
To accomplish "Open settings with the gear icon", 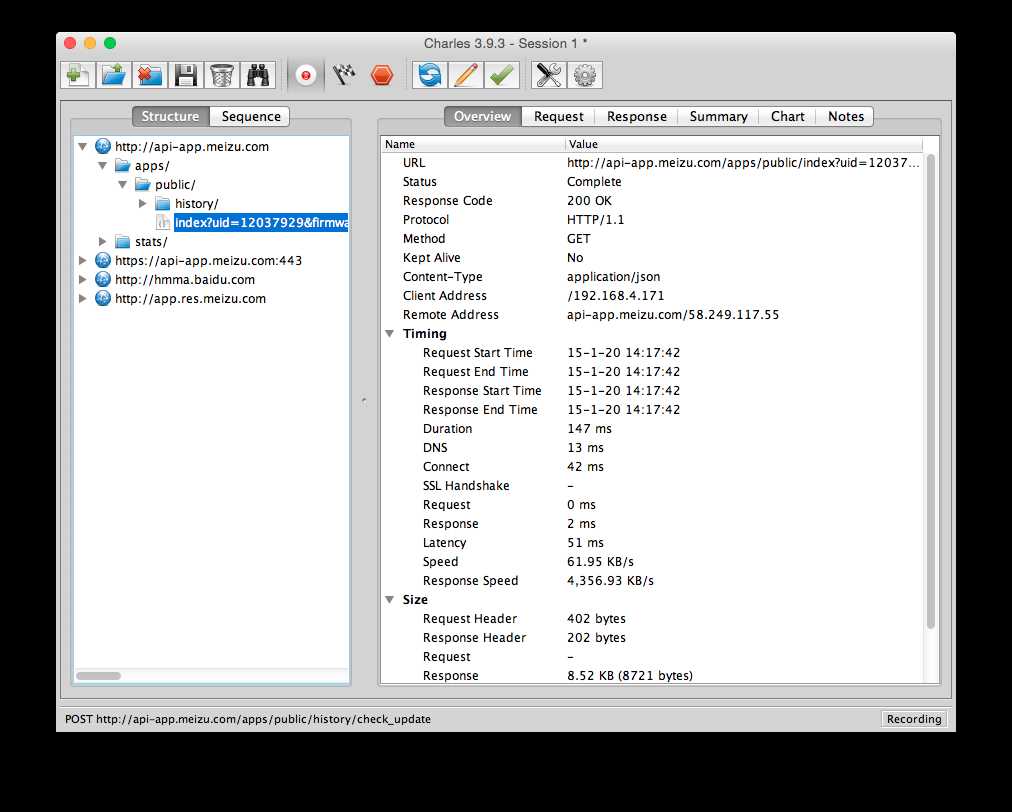I will pyautogui.click(x=585, y=75).
